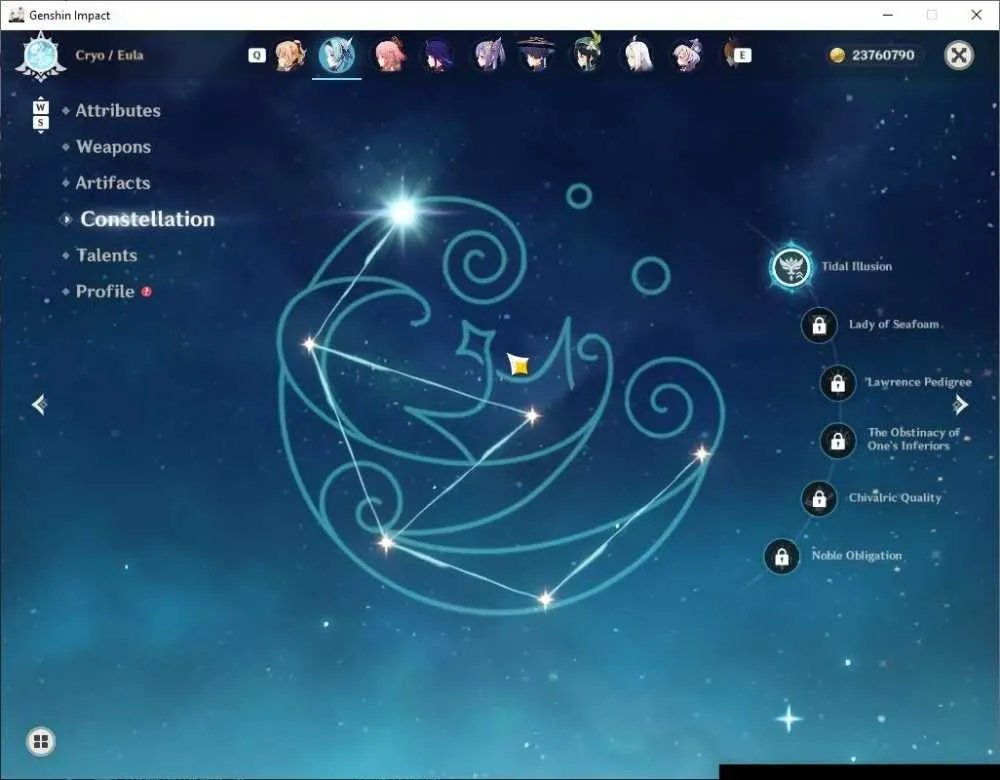View the locked Chivalric Quality node
Viewport: 1000px width, 780px height.
pos(819,498)
